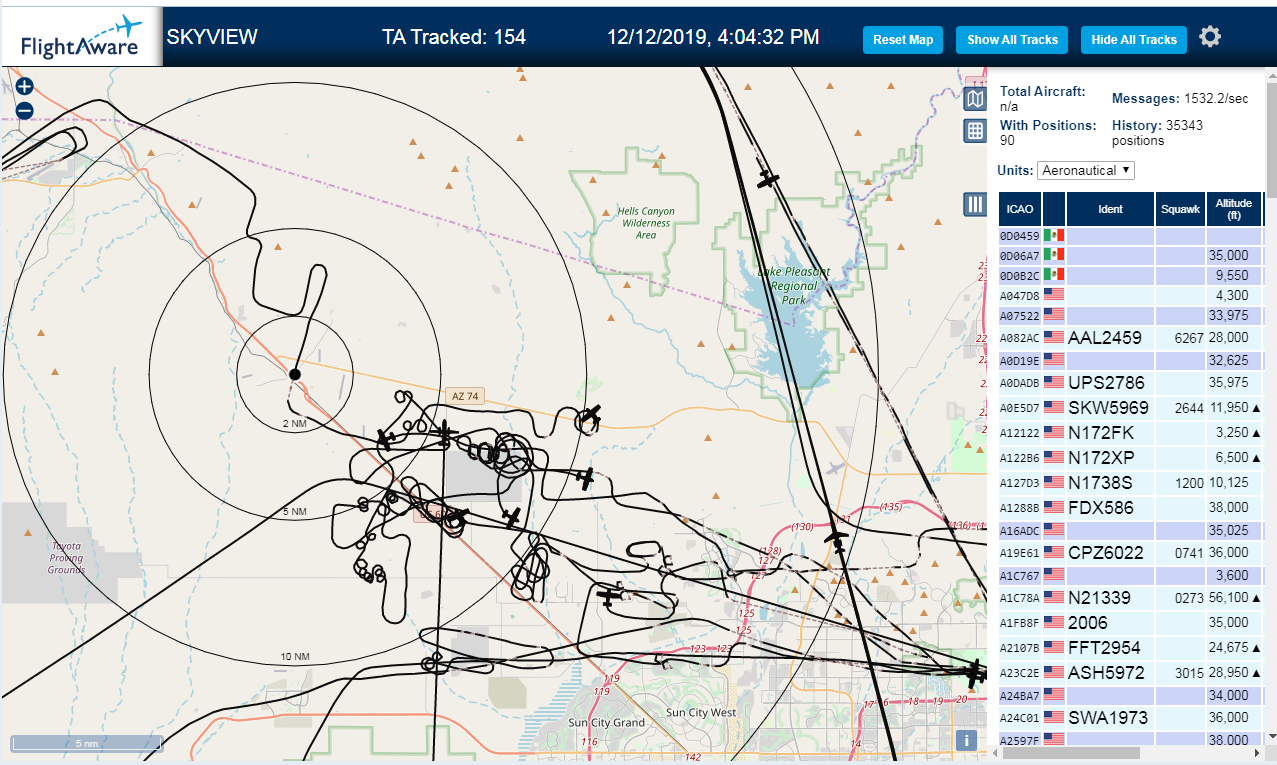Click the Toyota Proving Grounds label
This screenshot has width=1277, height=765.
(66, 558)
